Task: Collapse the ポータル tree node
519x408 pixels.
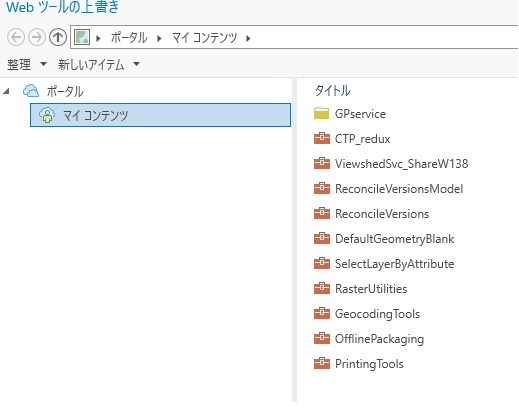Action: (6, 91)
